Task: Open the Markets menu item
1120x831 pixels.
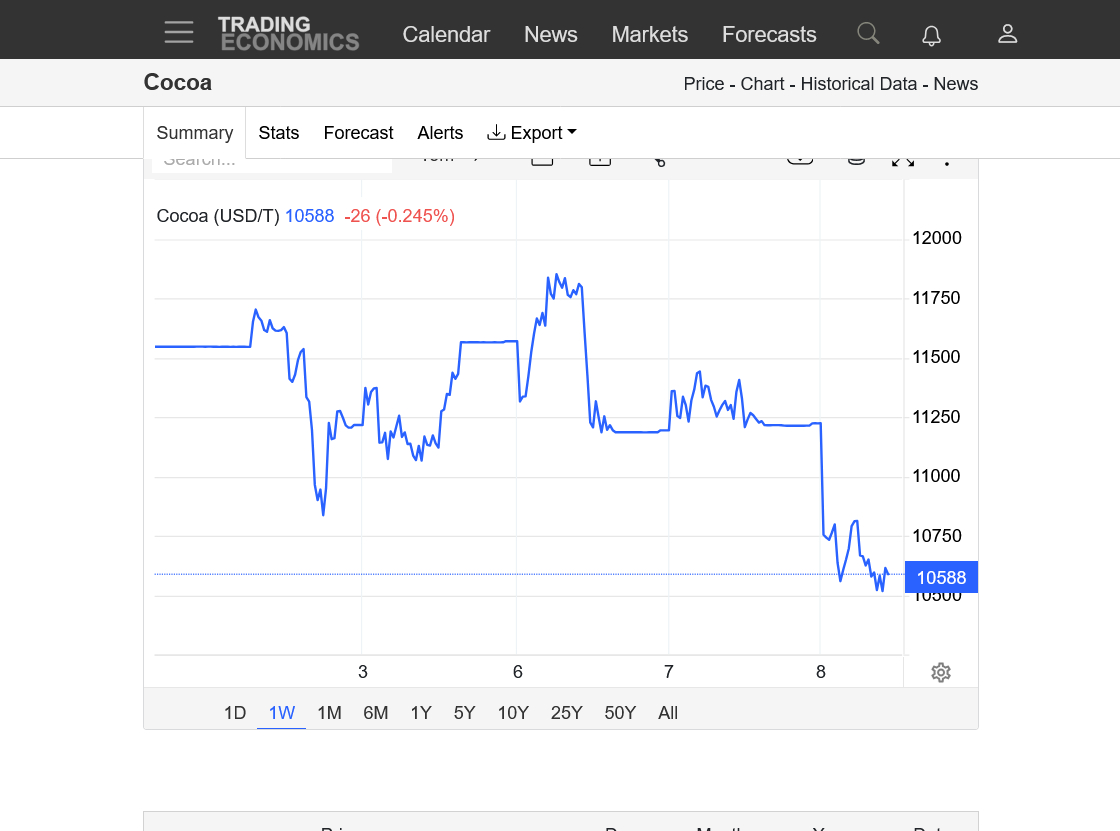Action: tap(649, 34)
